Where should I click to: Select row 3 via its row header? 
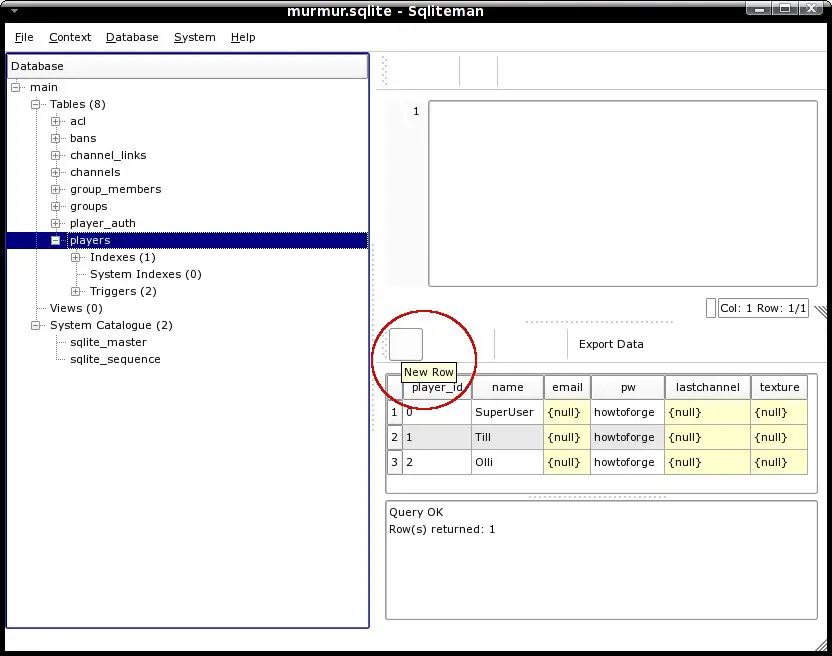(394, 462)
